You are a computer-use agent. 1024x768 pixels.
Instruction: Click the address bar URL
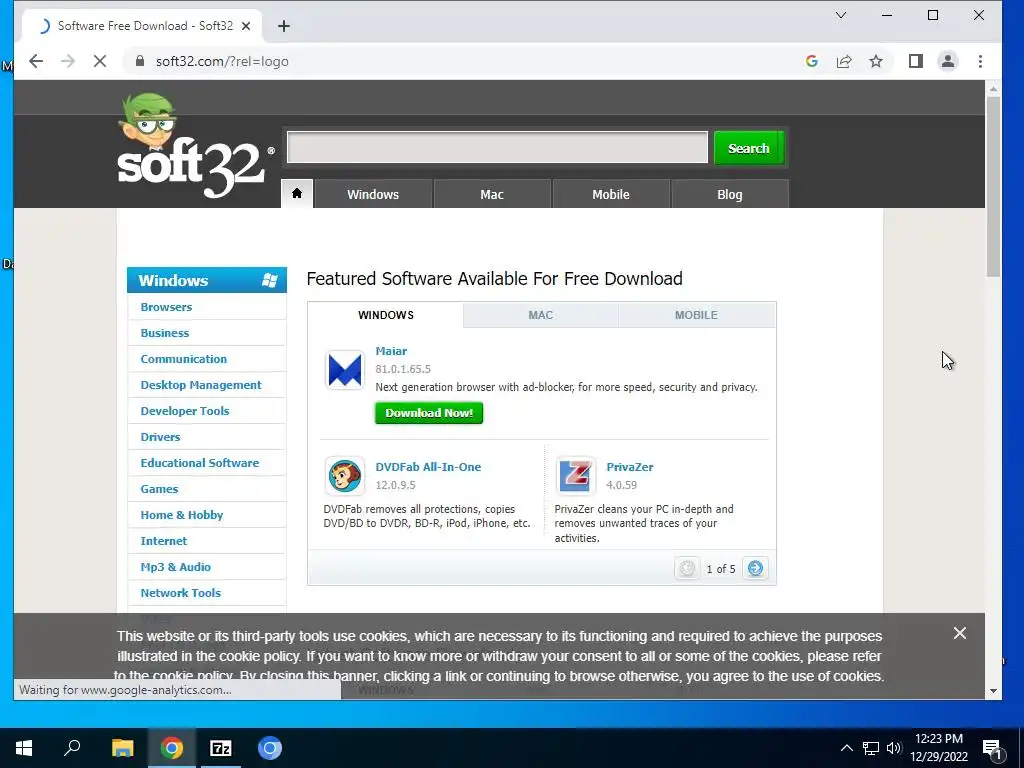(x=222, y=61)
